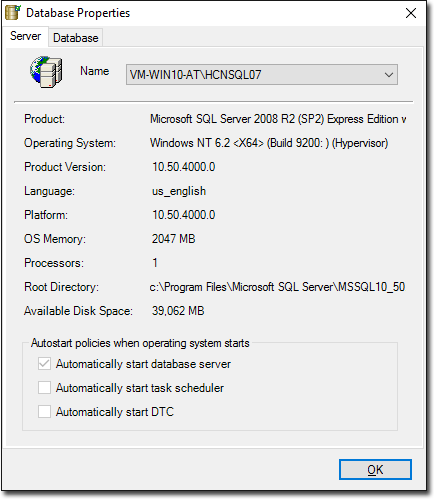Enable Automatically start task scheduler
434x499 pixels.
[x=44, y=388]
